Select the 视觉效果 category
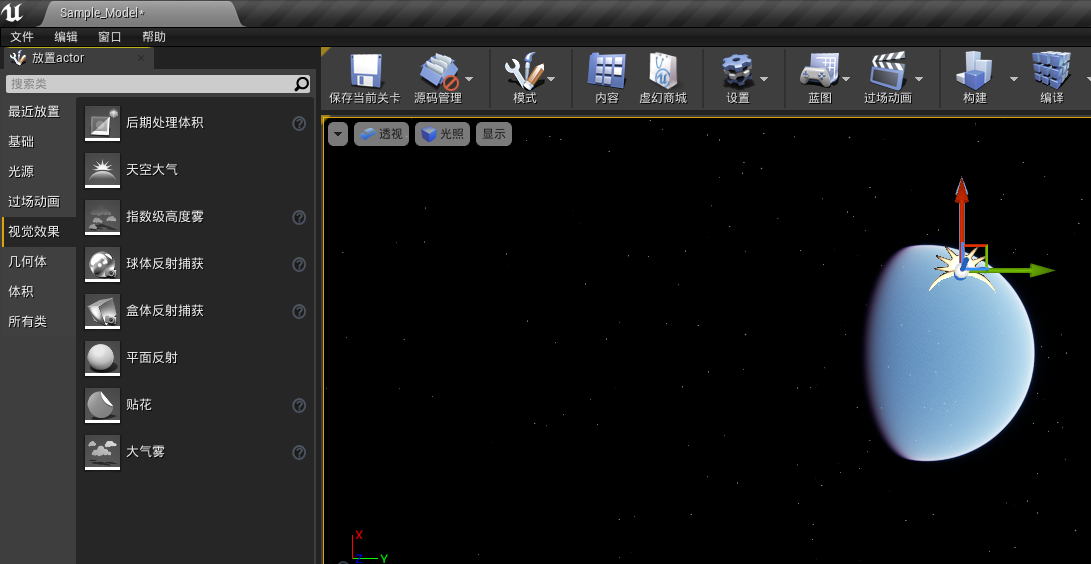 (38, 232)
